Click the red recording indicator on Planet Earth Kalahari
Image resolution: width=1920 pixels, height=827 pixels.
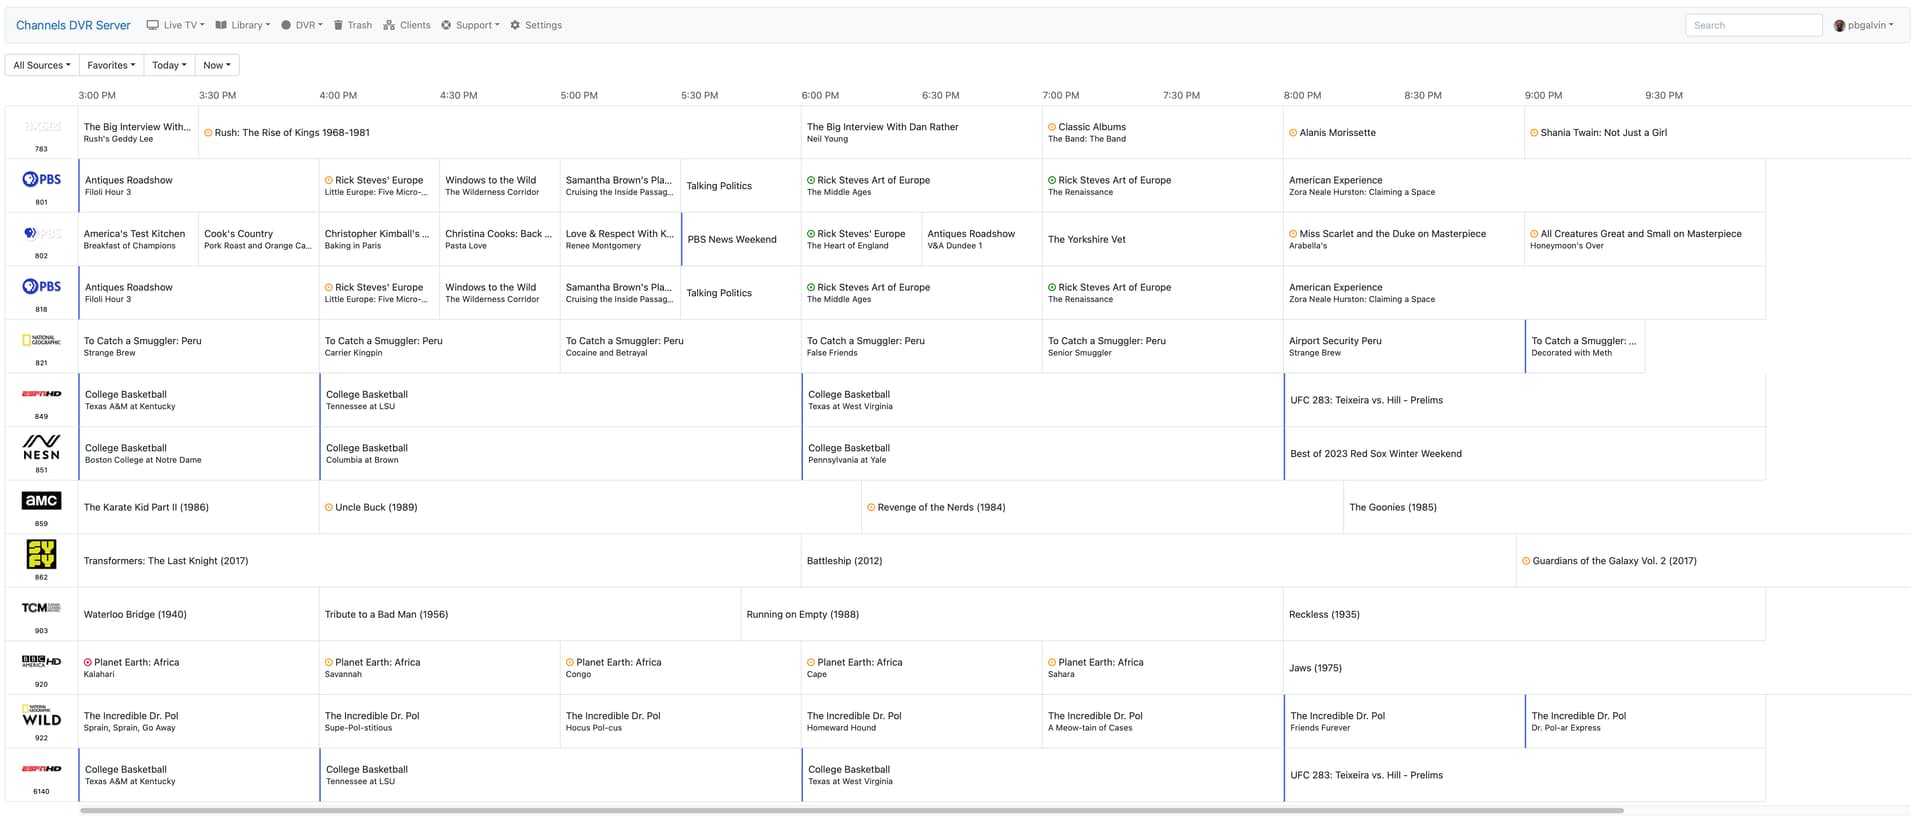coord(88,663)
